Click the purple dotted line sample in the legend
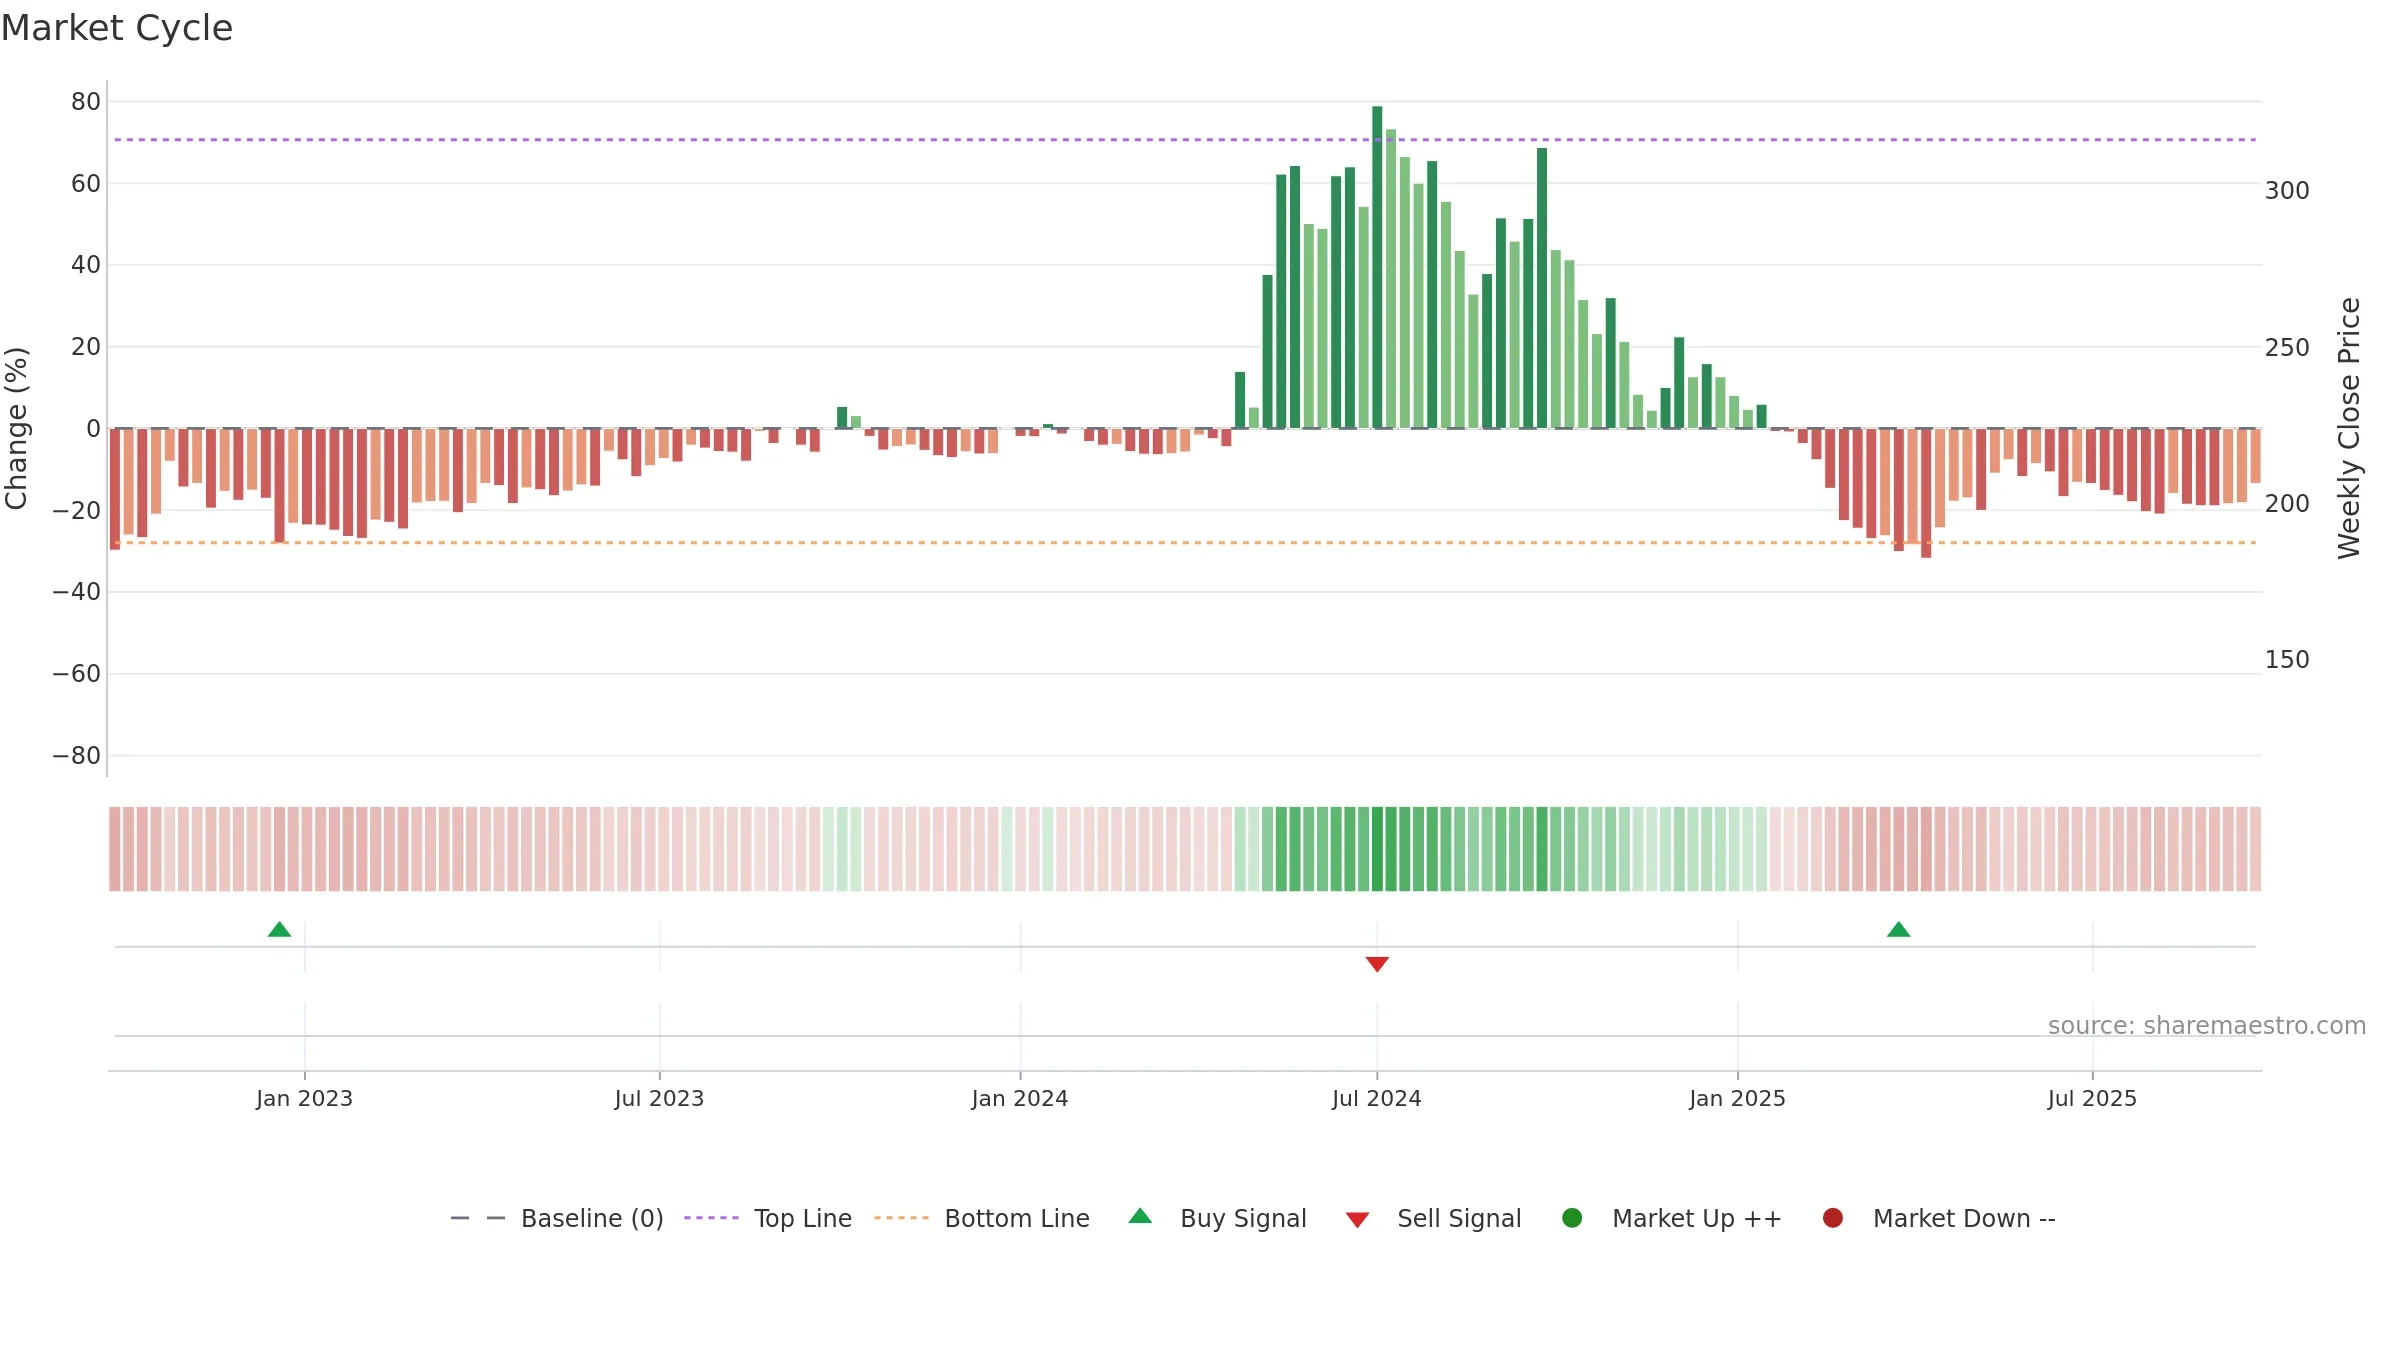Screen dimensions: 2400x1350 [711, 1218]
